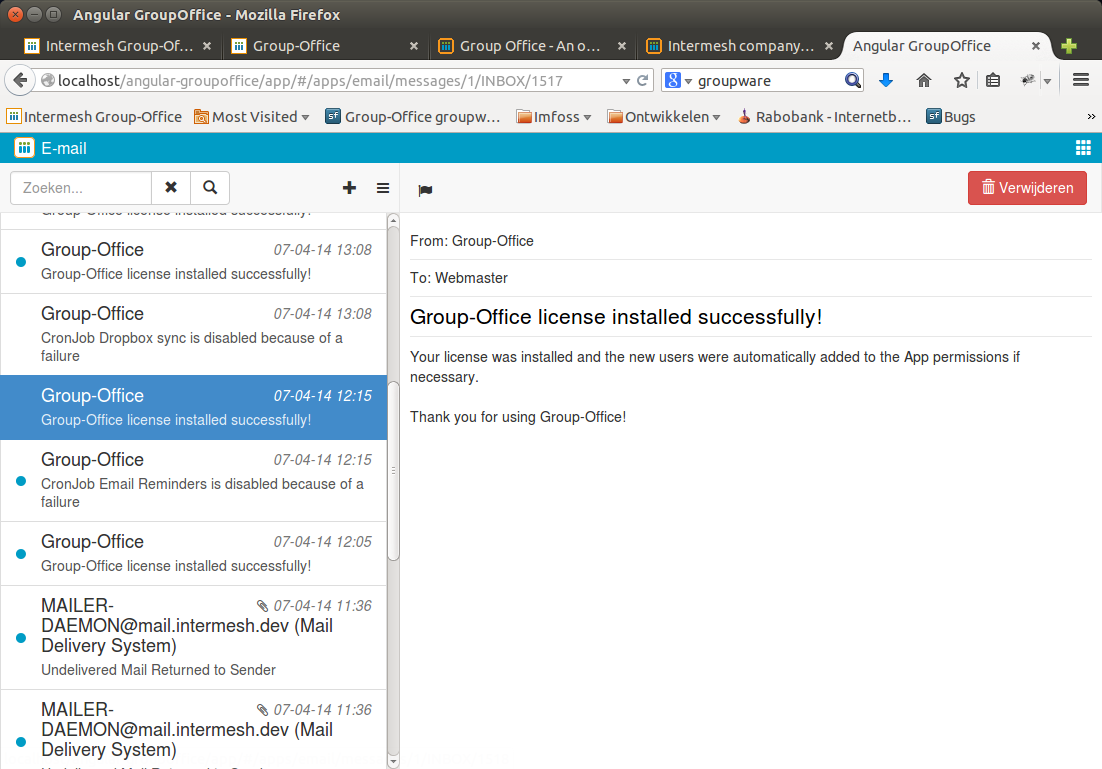
Task: Expand the Ontwikkelen bookmarks folder
Action: point(664,117)
